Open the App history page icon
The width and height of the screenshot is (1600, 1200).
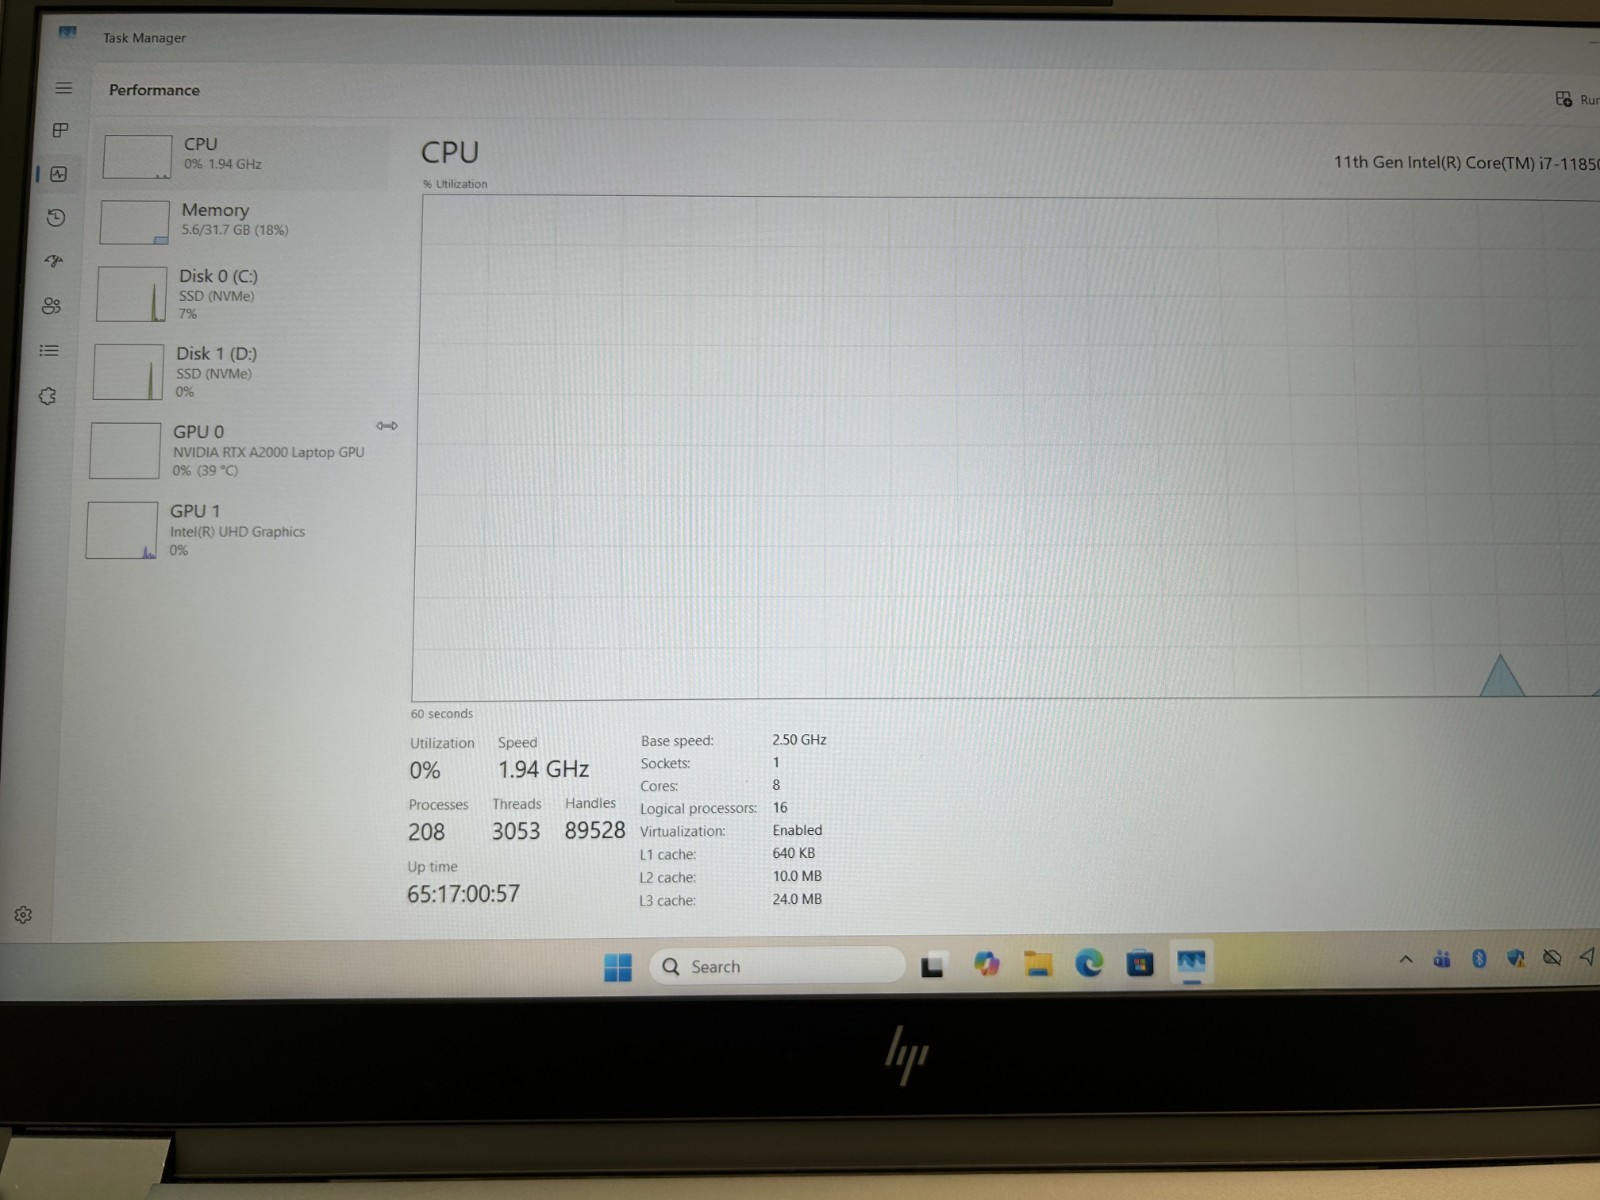[56, 217]
